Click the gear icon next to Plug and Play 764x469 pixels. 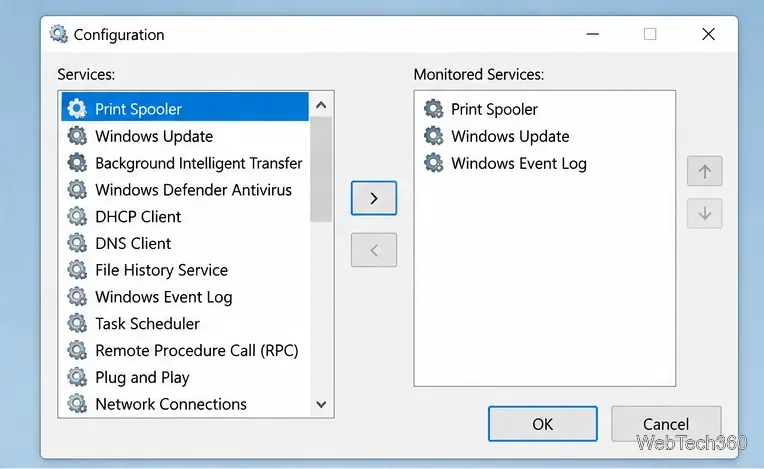point(77,377)
